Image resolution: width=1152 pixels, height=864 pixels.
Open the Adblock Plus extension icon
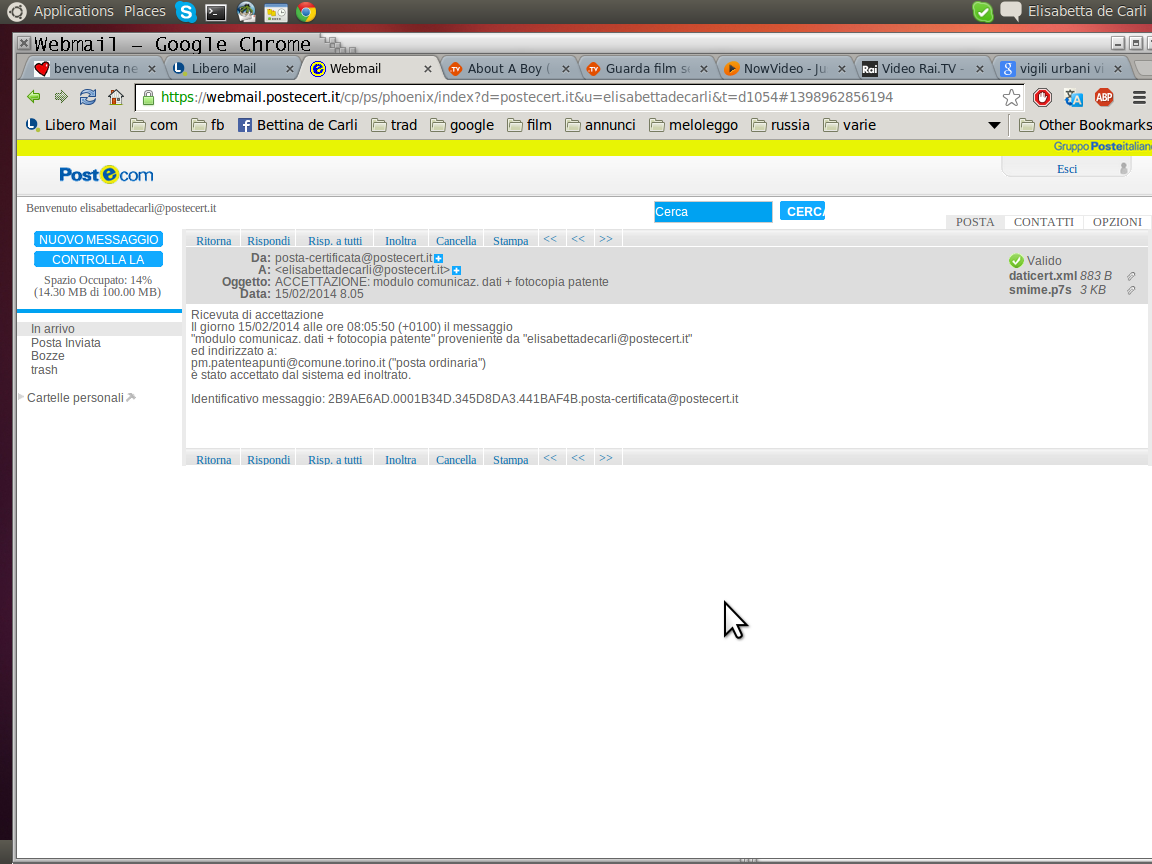coord(1104,97)
